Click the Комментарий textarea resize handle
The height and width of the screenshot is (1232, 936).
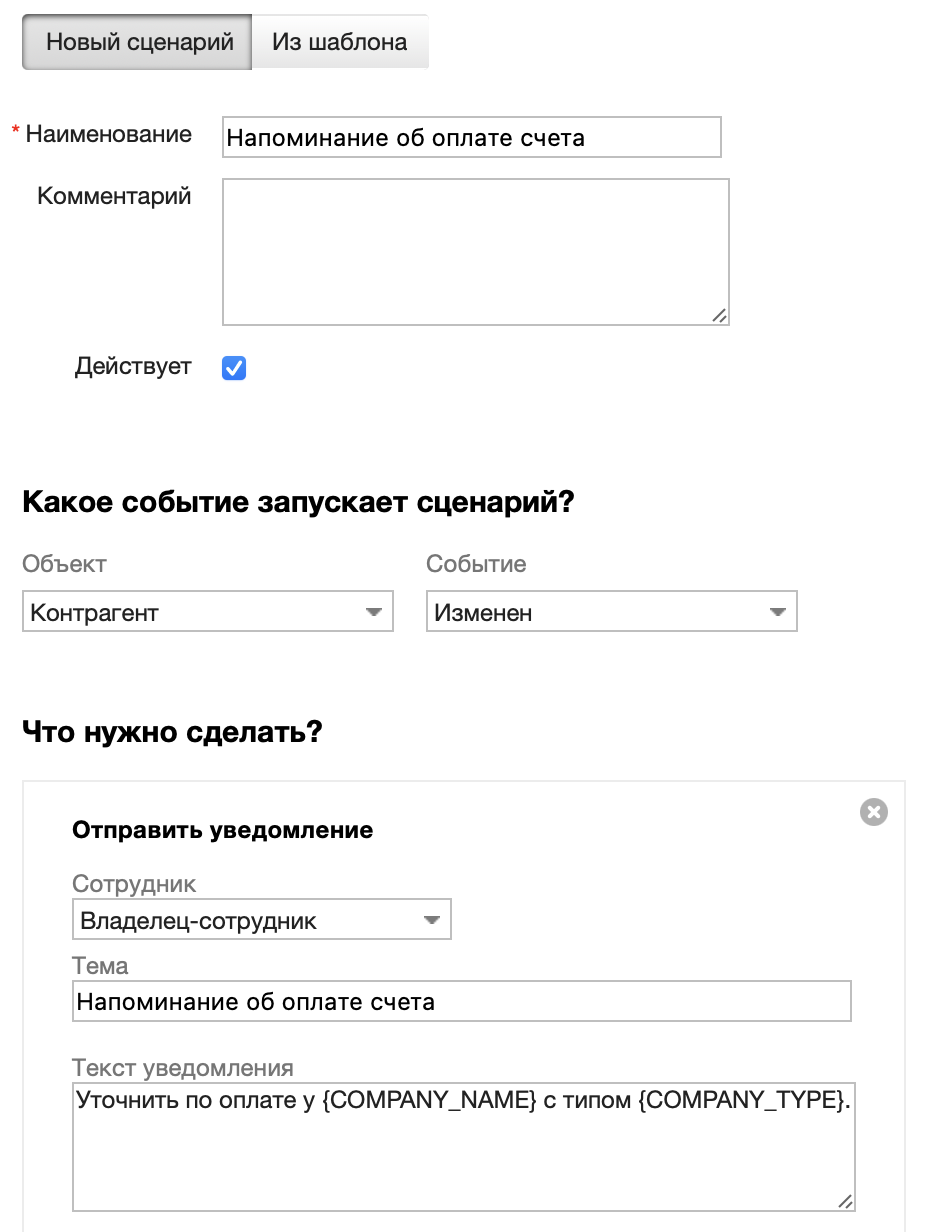pyautogui.click(x=719, y=315)
